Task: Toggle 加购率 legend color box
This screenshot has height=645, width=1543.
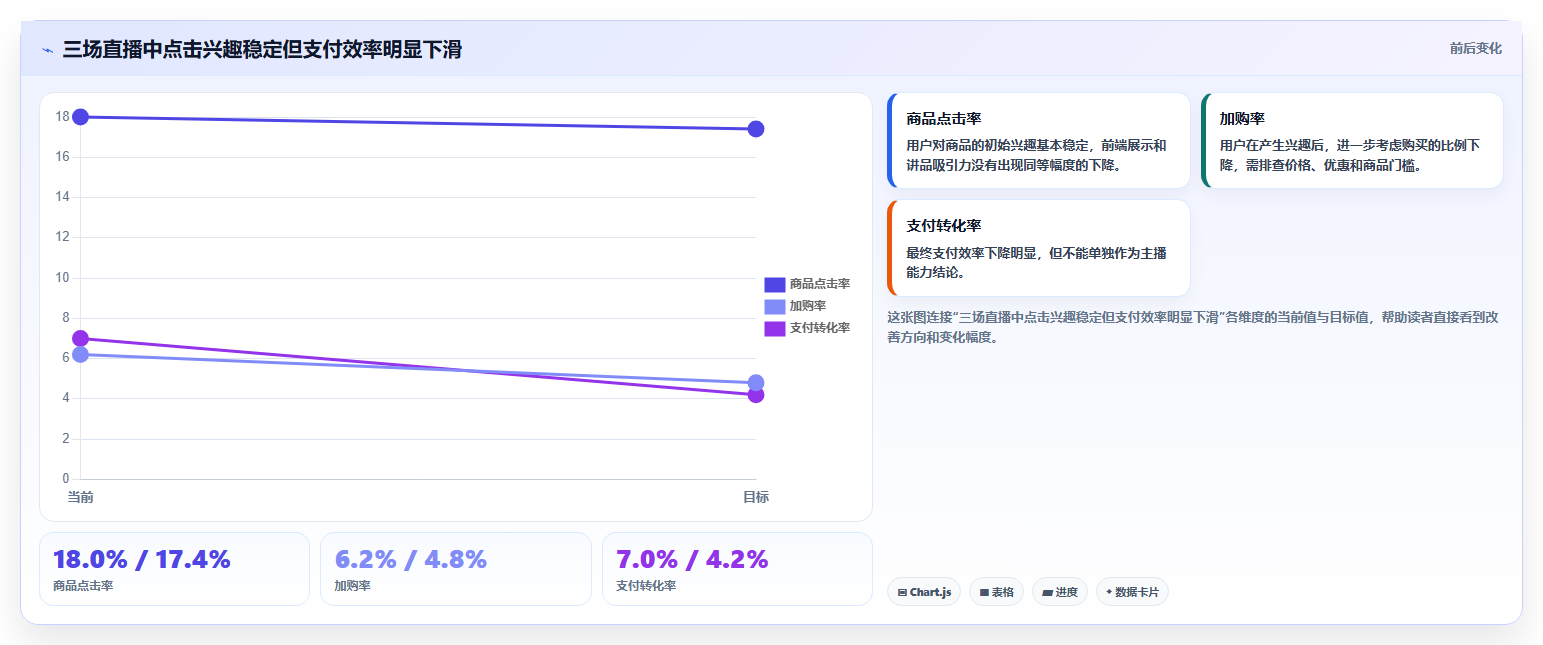Action: pyautogui.click(x=774, y=306)
